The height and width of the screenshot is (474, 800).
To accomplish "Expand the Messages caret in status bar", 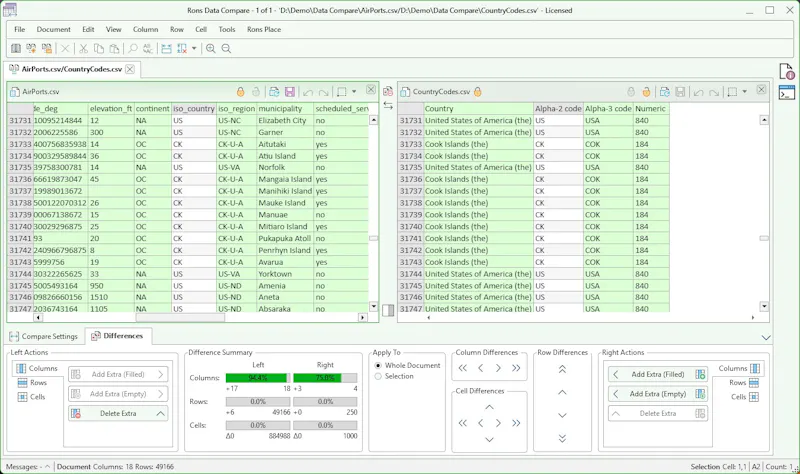I will (x=47, y=466).
